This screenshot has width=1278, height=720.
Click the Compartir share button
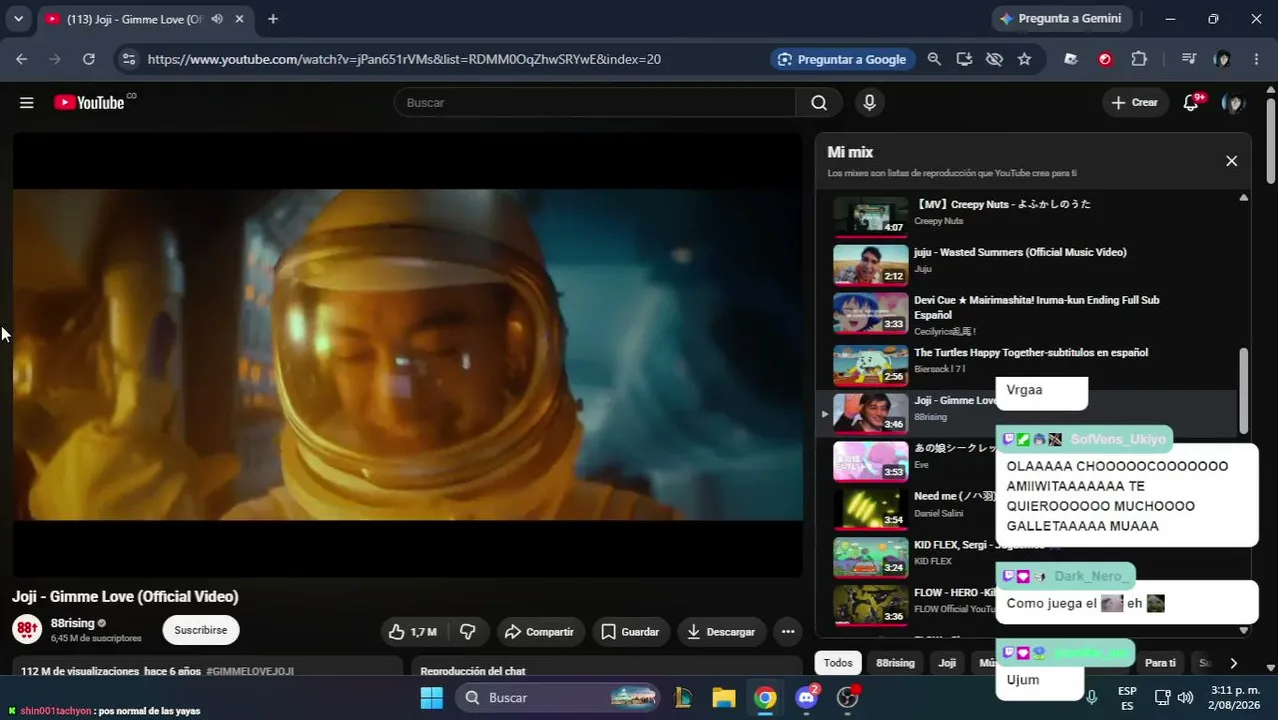tap(539, 631)
